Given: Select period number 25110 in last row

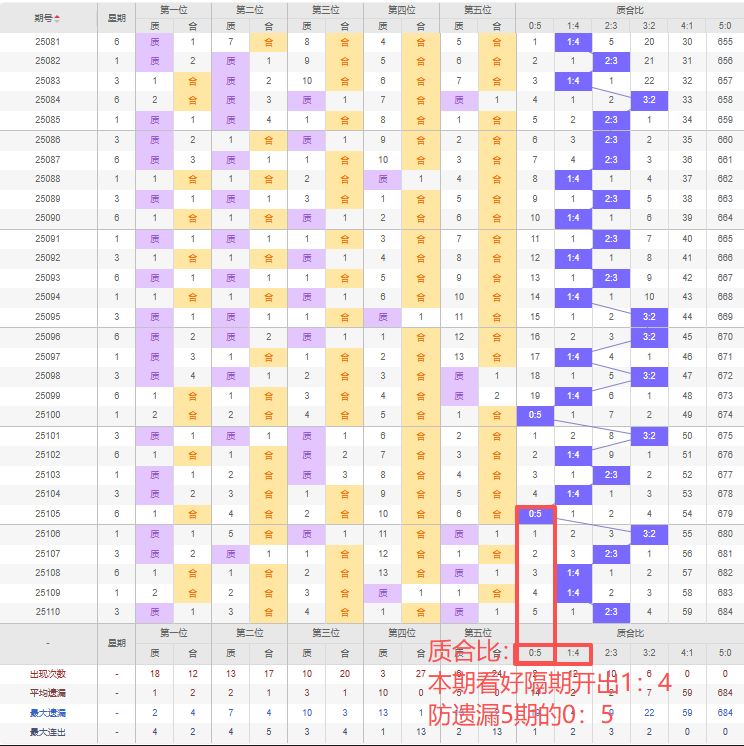Looking at the screenshot, I should pyautogui.click(x=47, y=611).
